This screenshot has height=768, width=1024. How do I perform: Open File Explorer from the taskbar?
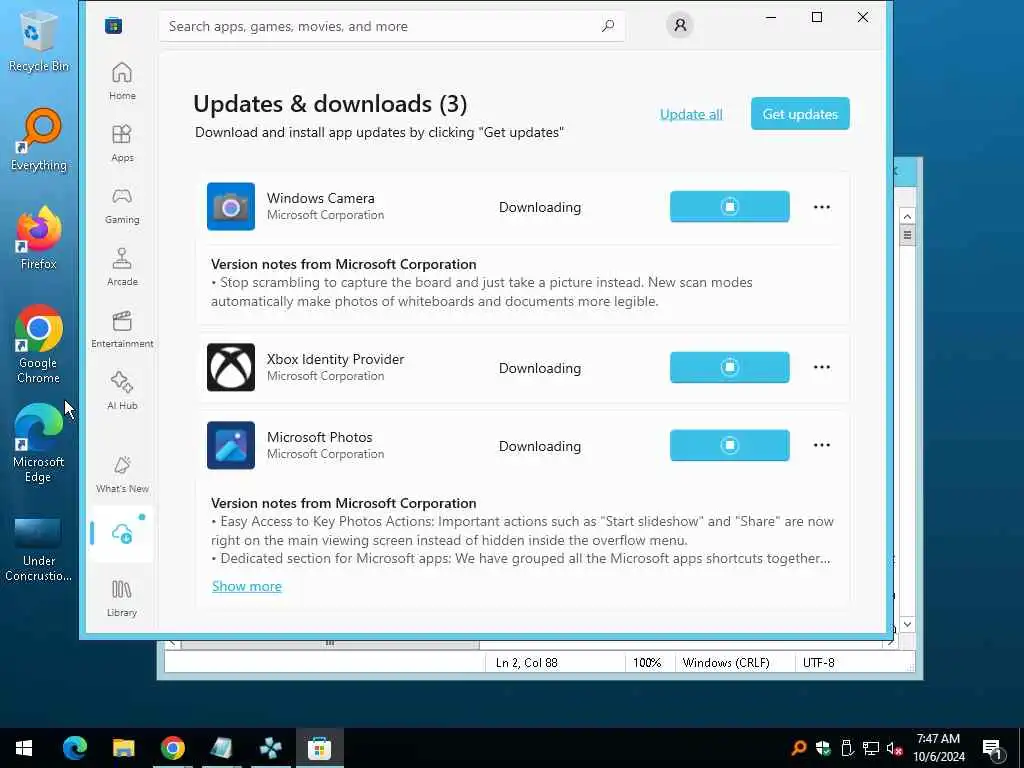coord(123,748)
